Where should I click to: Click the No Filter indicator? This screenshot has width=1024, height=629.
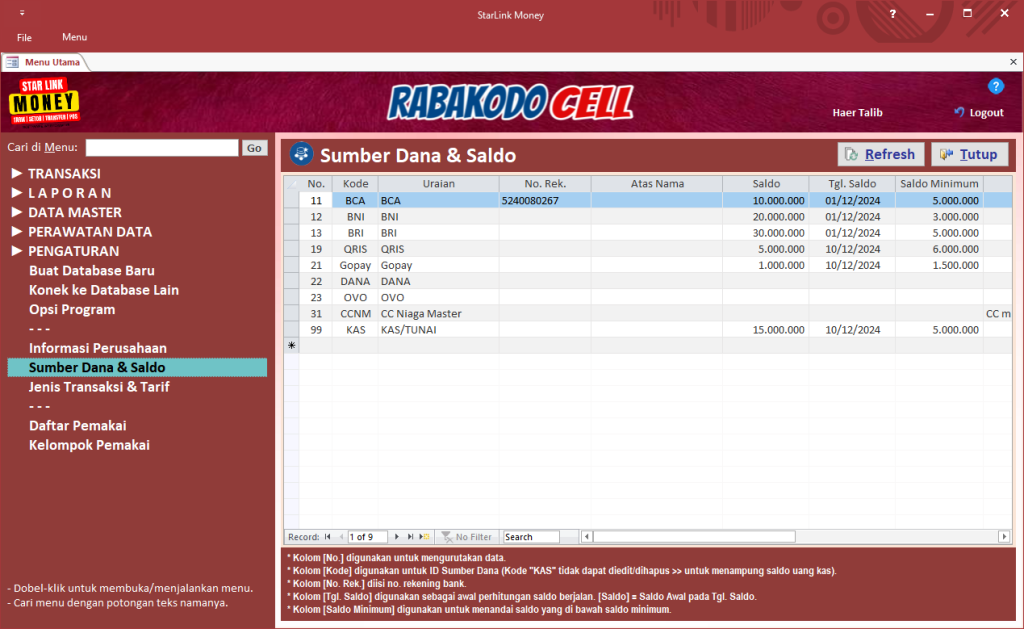point(466,537)
